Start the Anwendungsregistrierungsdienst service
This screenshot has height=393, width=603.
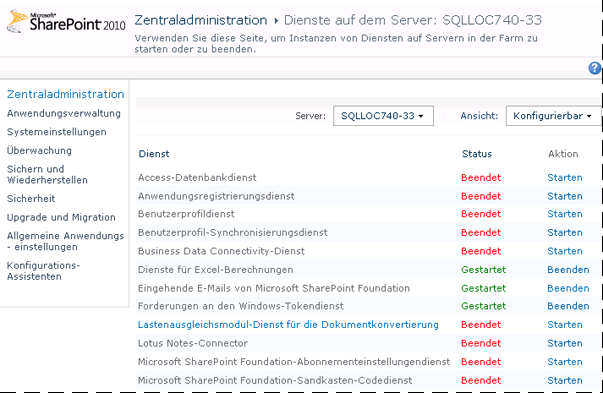[x=565, y=196]
